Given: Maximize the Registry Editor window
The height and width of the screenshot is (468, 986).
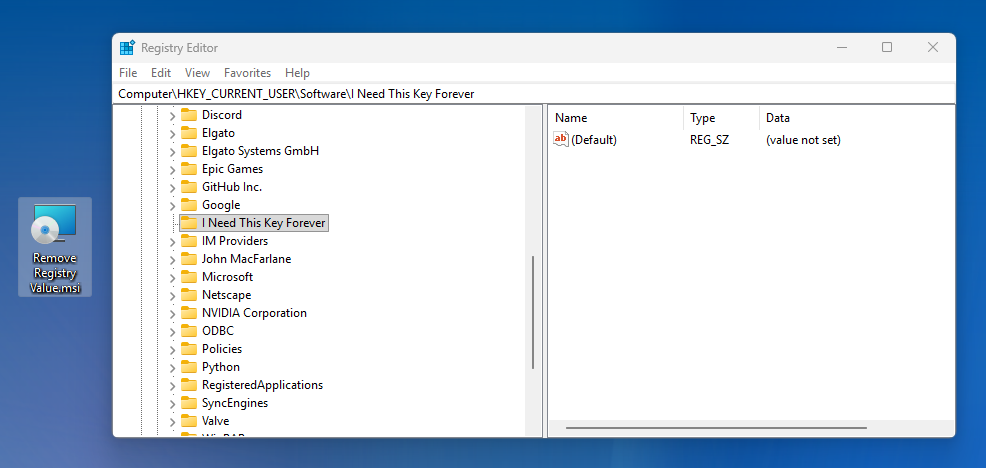Looking at the screenshot, I should (x=887, y=47).
